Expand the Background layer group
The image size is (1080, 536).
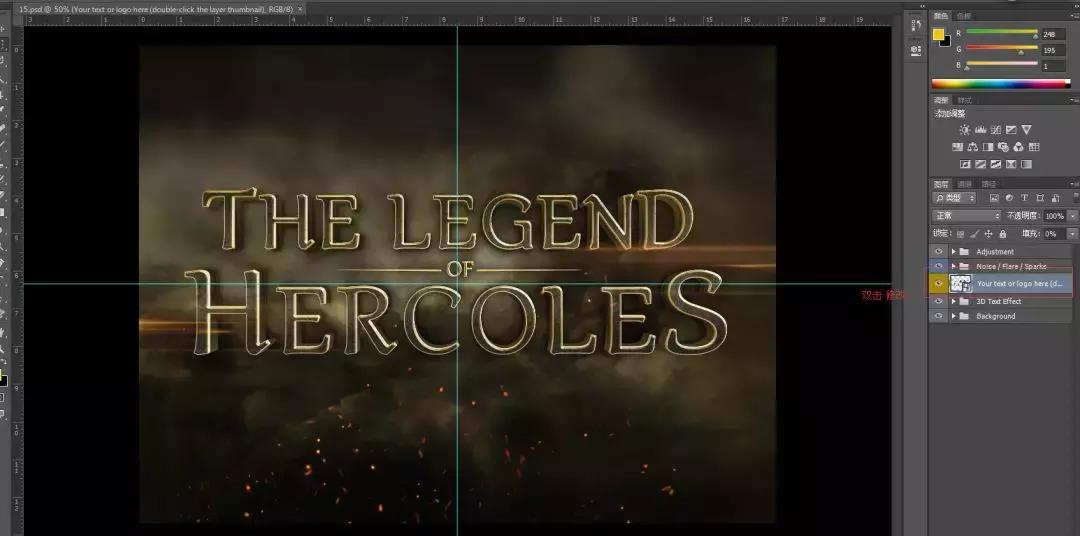[954, 316]
